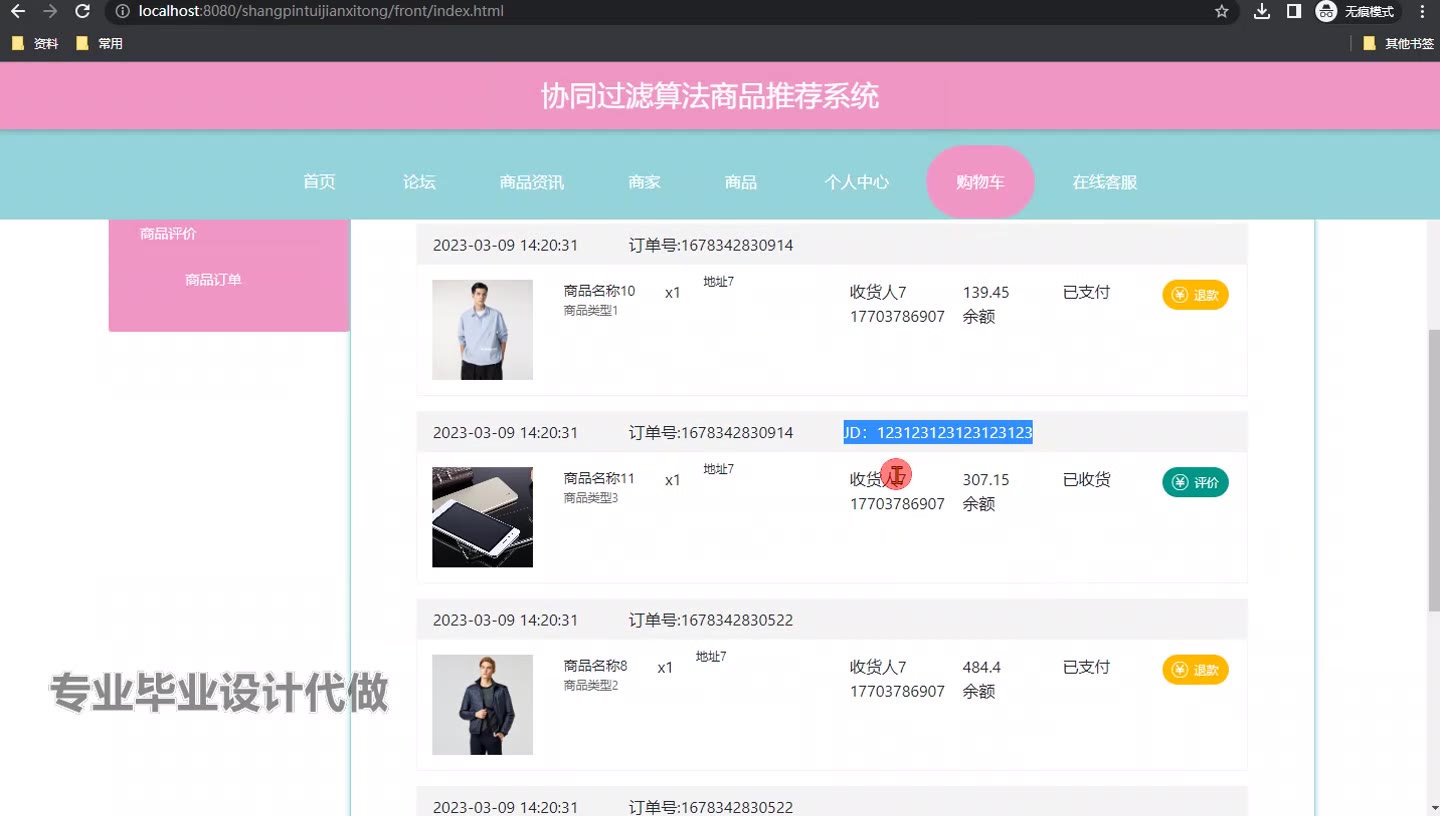Bookmark this page with the star icon
This screenshot has height=816, width=1440.
coord(1221,12)
